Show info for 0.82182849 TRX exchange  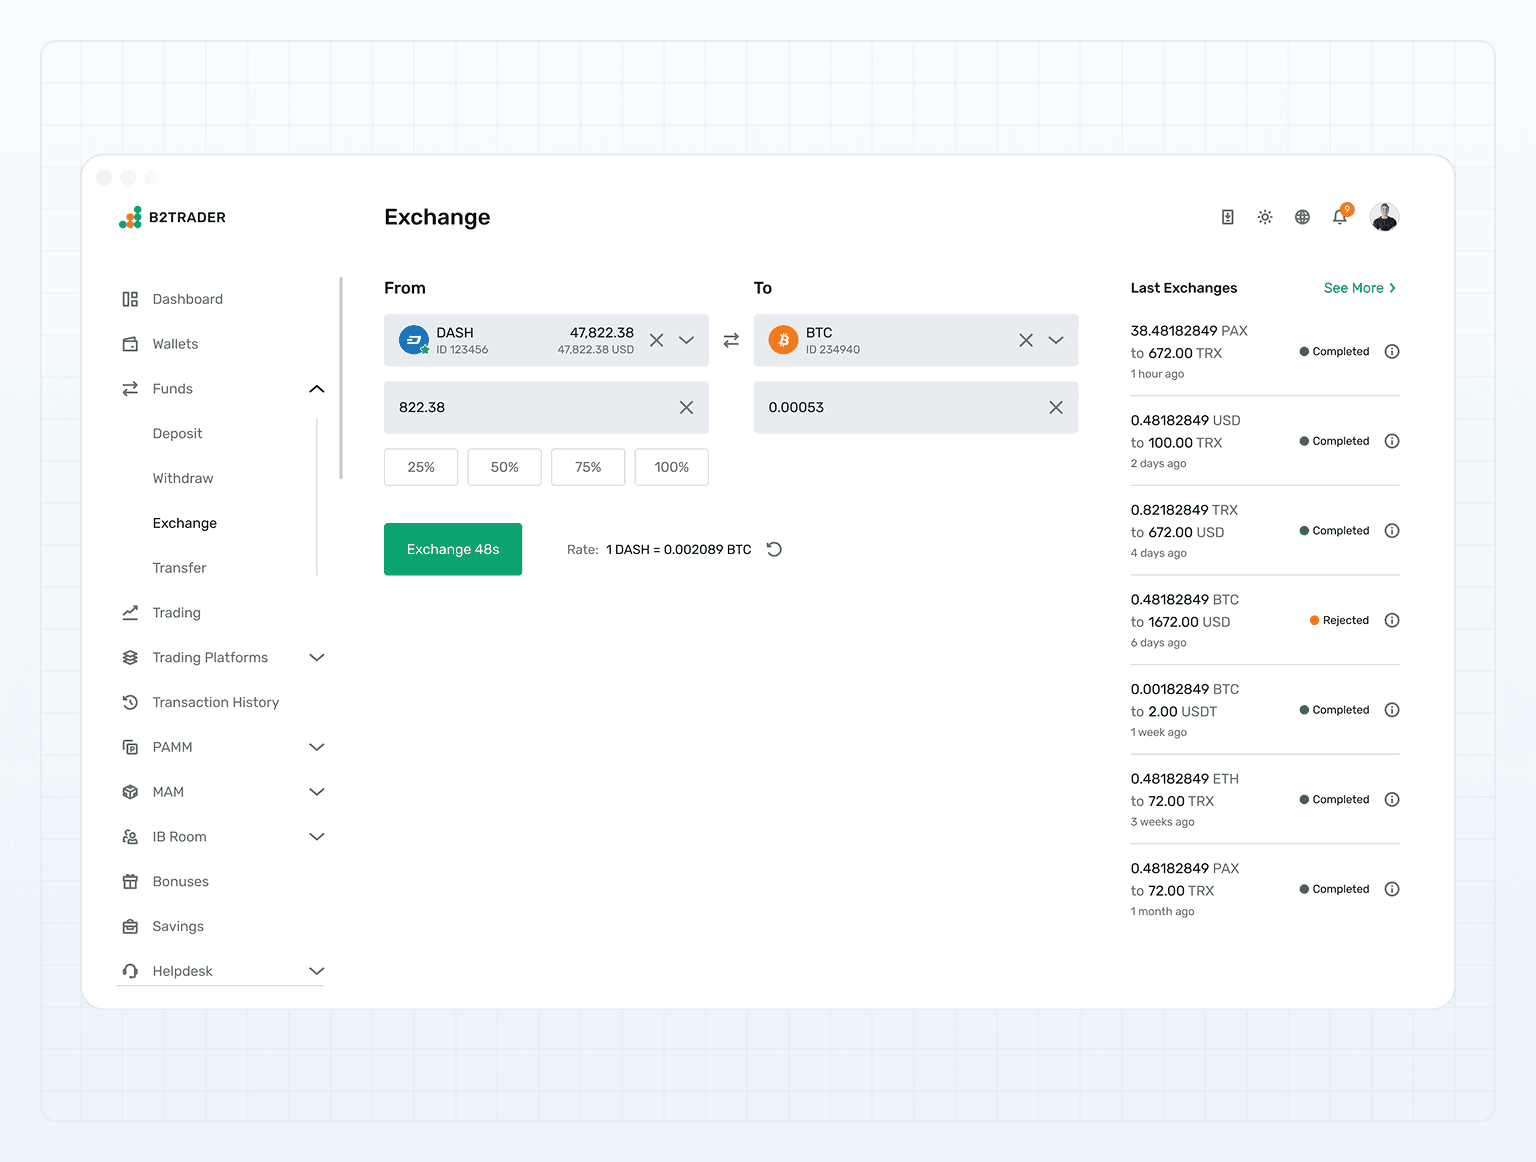(1392, 531)
